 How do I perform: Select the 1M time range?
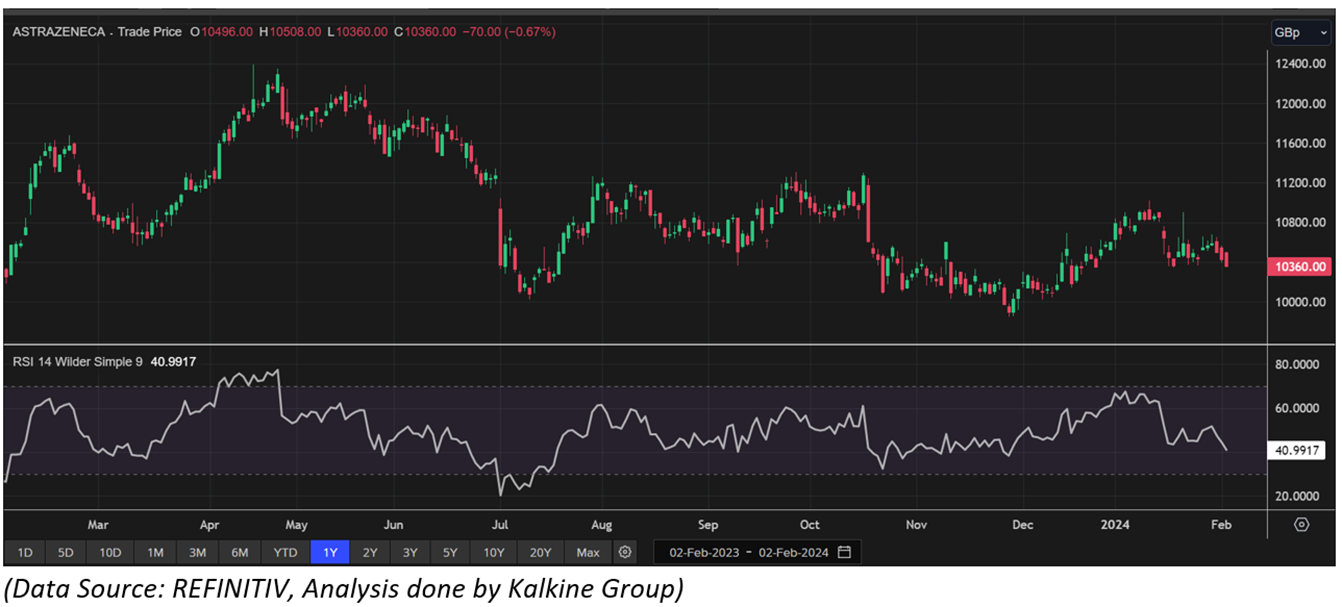[x=155, y=552]
